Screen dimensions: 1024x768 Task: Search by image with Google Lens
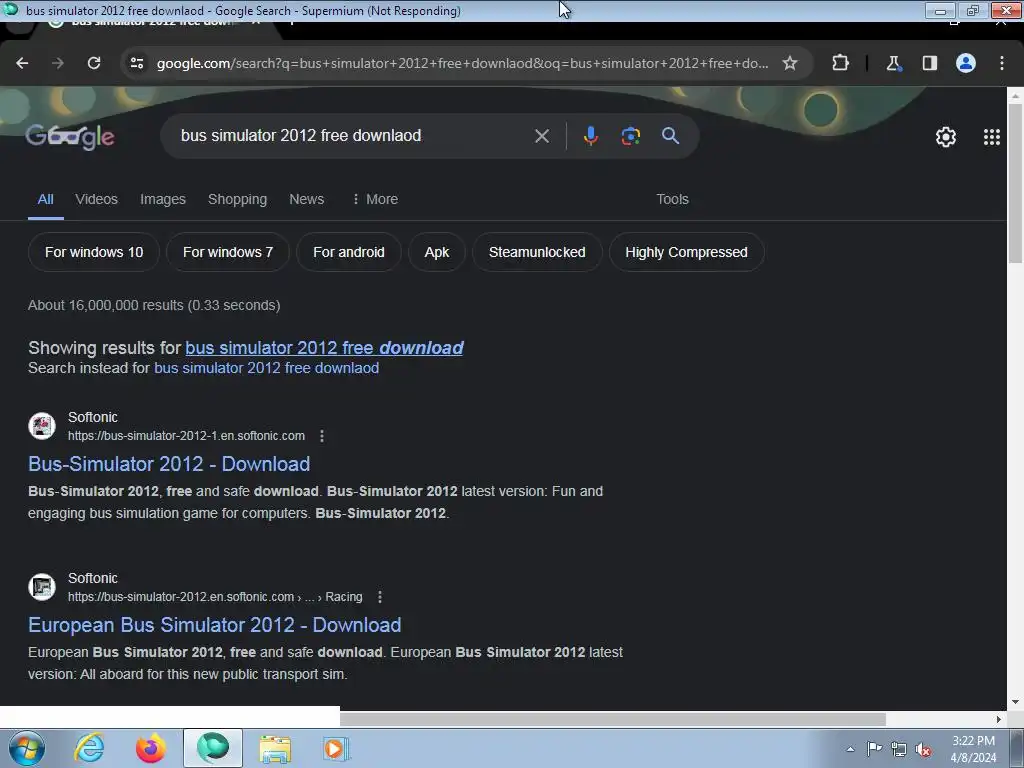coord(630,136)
